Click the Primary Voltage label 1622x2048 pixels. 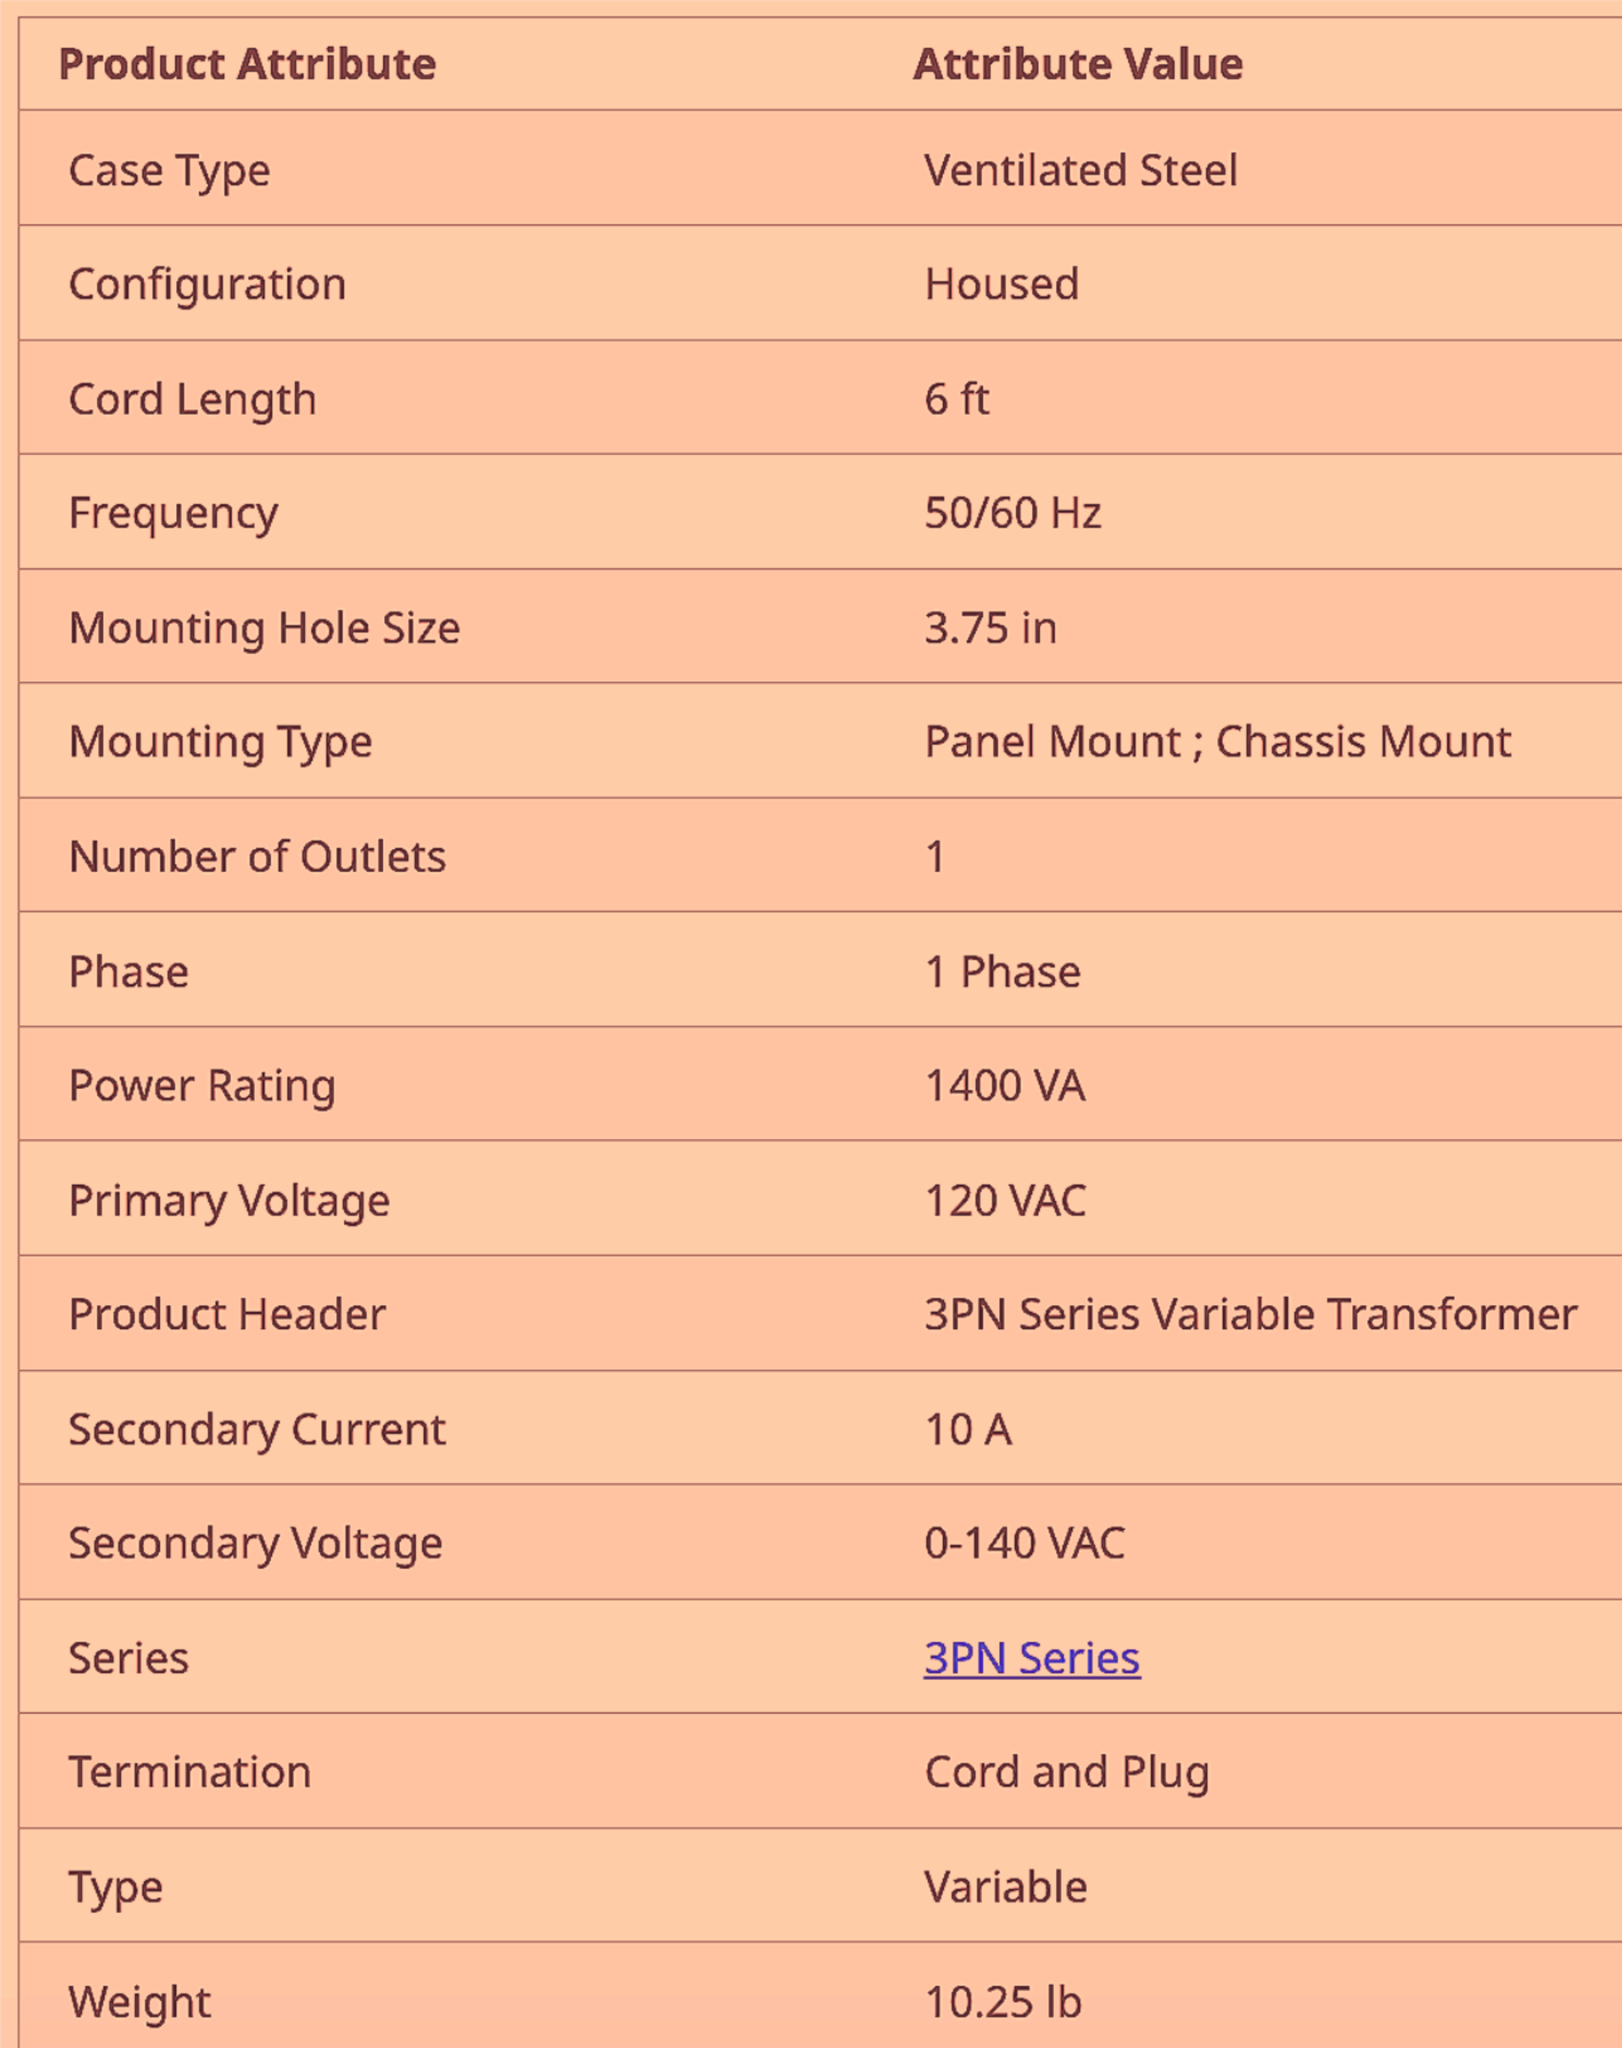[x=229, y=1200]
